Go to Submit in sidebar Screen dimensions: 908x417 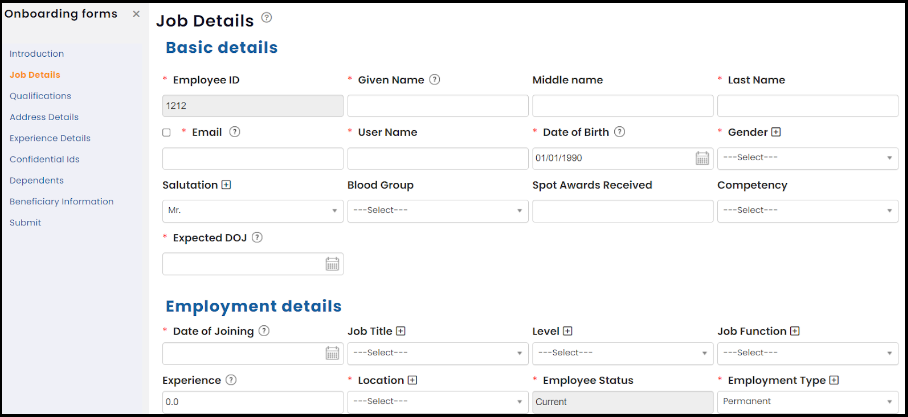pos(25,223)
